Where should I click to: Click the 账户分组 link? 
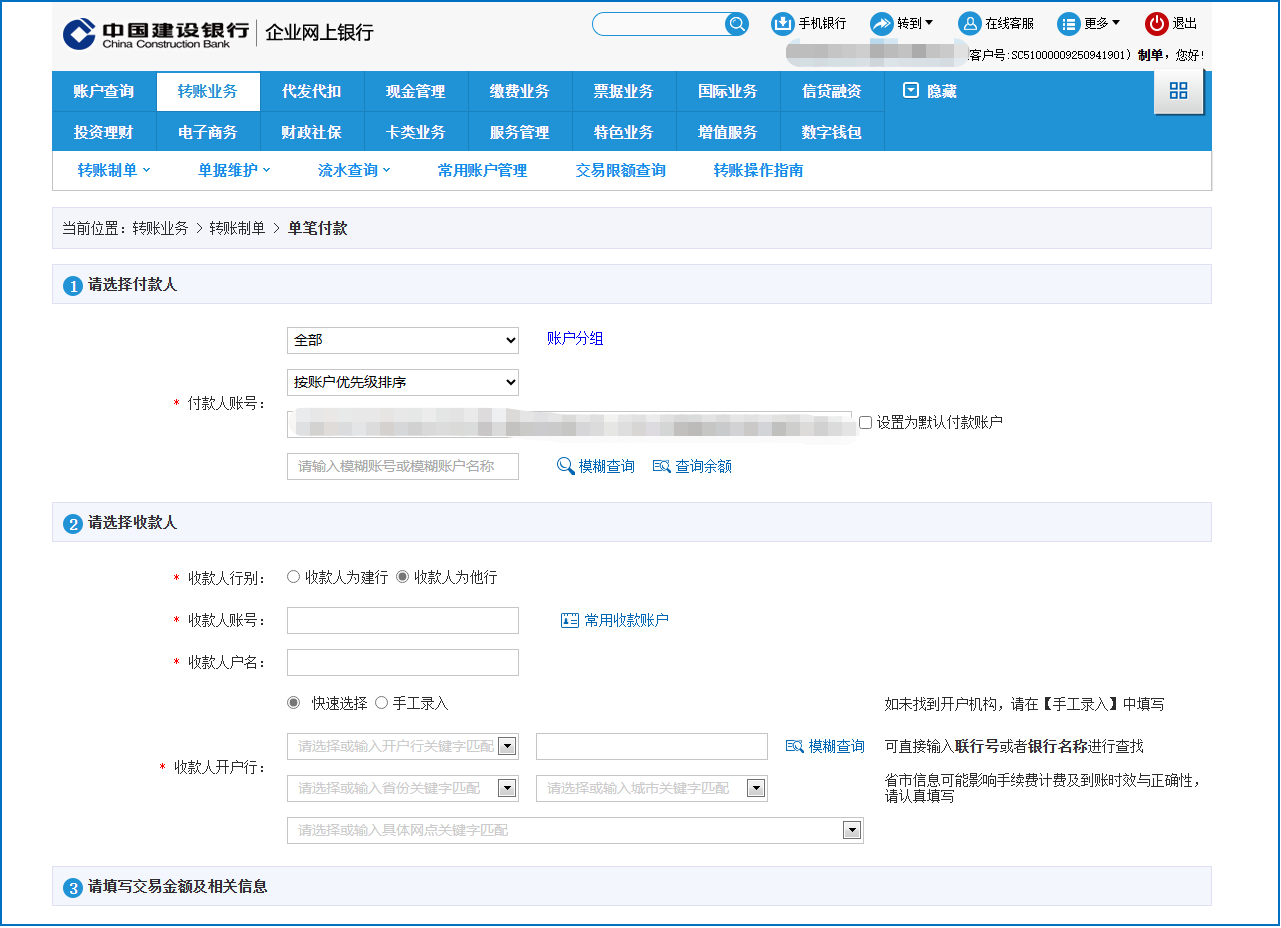(575, 339)
